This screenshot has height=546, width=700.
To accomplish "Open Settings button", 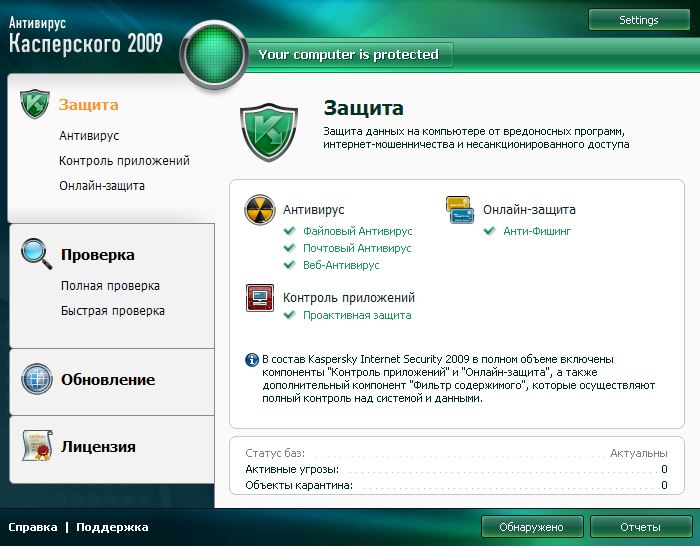I will point(639,20).
